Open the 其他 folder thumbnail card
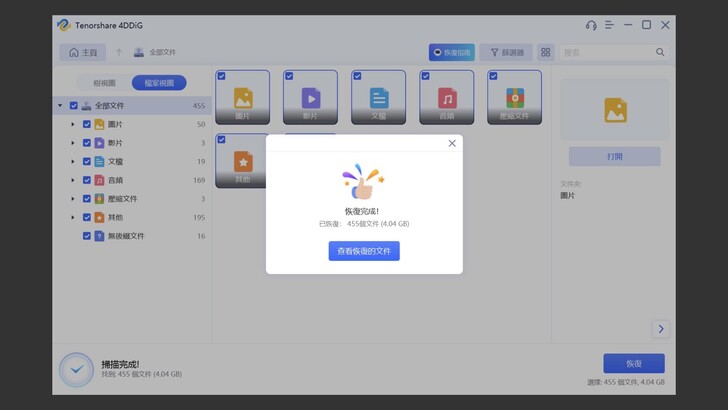This screenshot has height=410, width=728. pos(241,161)
